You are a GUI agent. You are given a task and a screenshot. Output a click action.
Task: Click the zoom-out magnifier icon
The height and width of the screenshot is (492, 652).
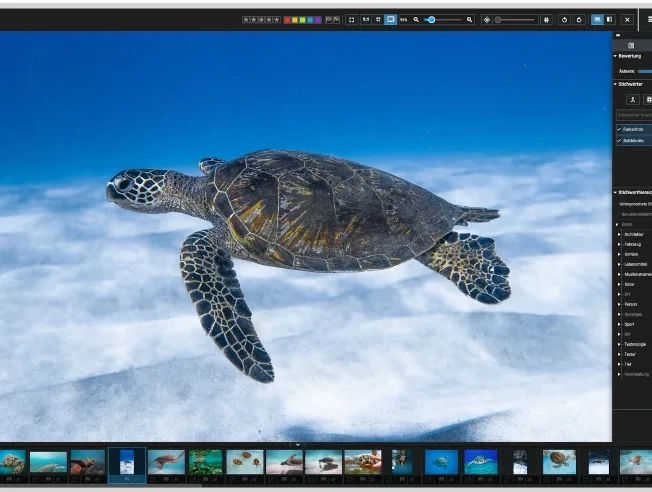click(416, 20)
